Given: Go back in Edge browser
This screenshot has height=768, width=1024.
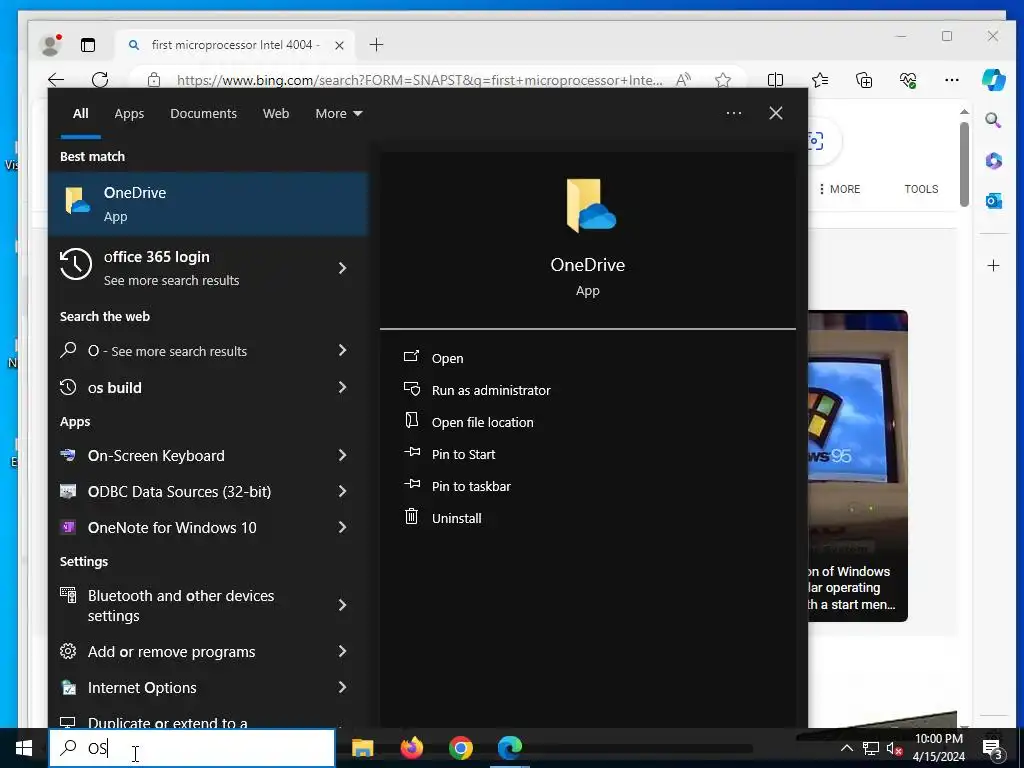Looking at the screenshot, I should pos(56,80).
